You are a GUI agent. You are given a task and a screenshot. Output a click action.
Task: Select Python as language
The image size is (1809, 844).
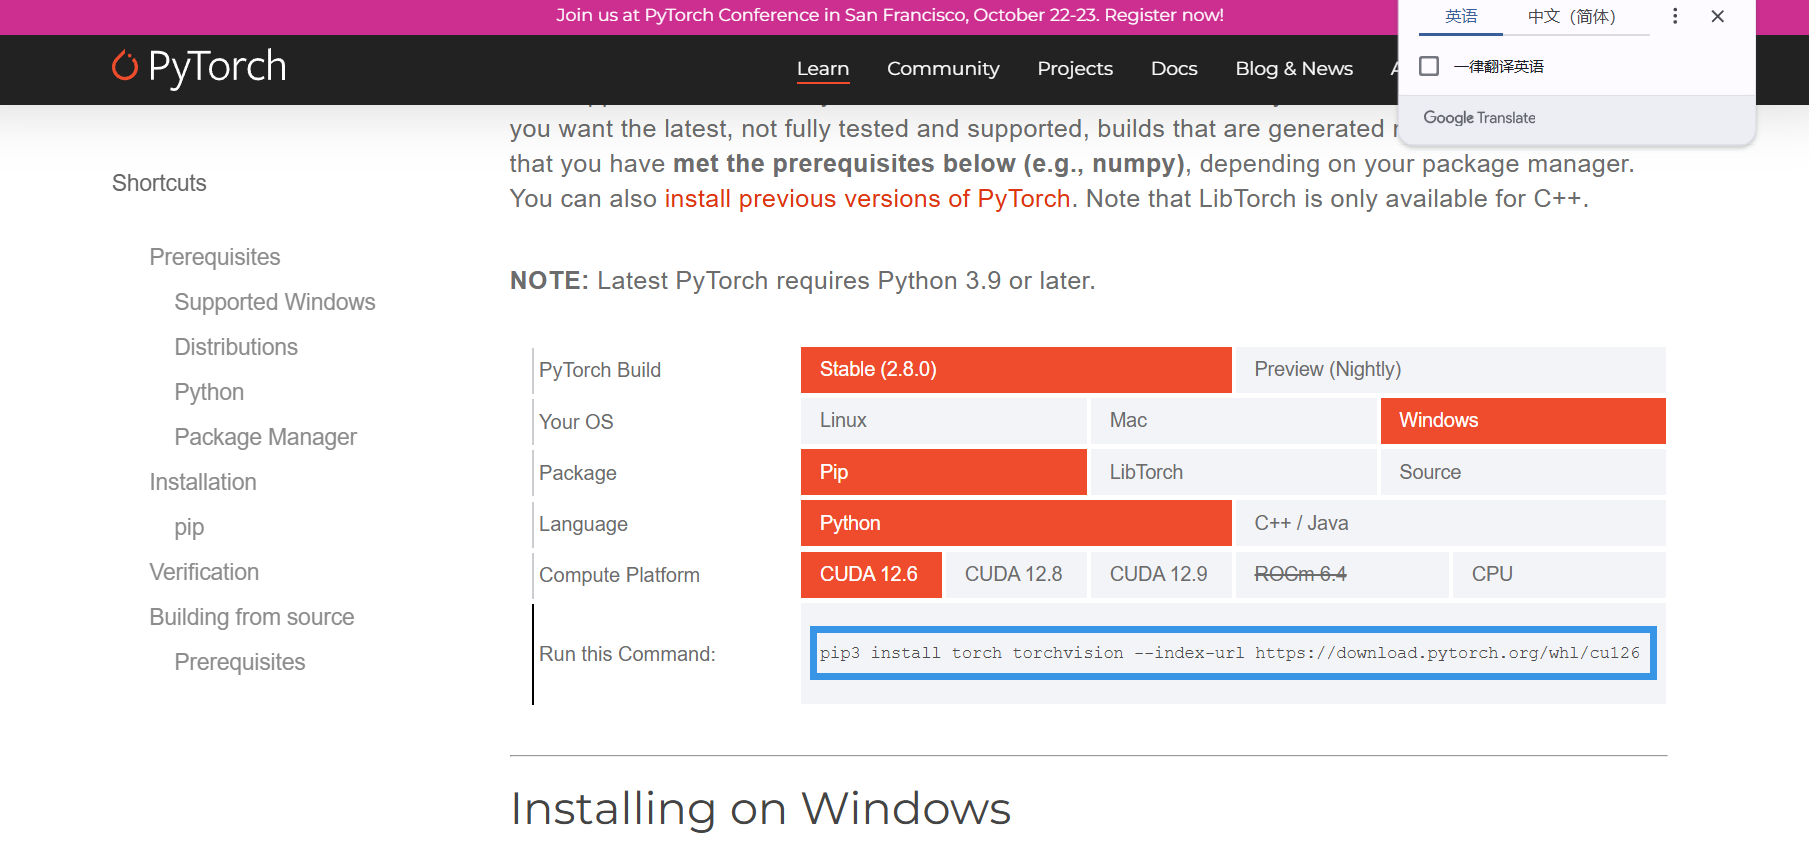tap(1016, 523)
